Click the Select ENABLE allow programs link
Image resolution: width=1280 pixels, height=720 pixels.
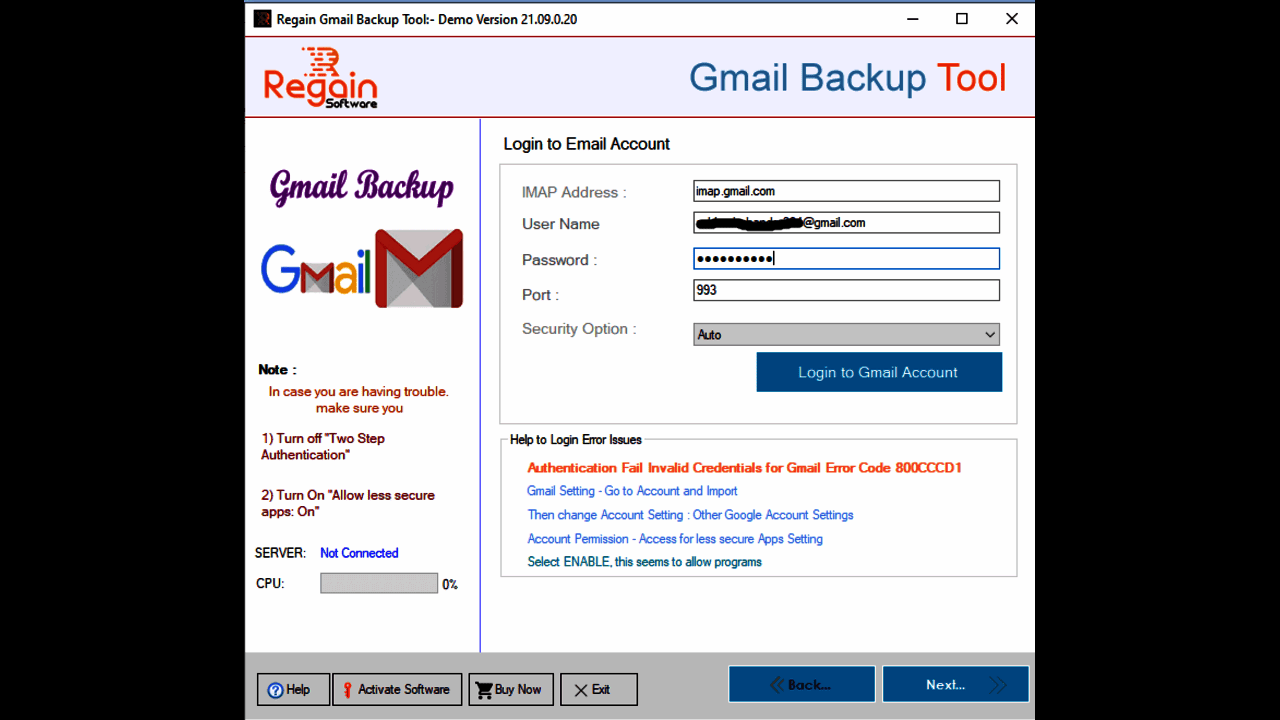tap(643, 562)
